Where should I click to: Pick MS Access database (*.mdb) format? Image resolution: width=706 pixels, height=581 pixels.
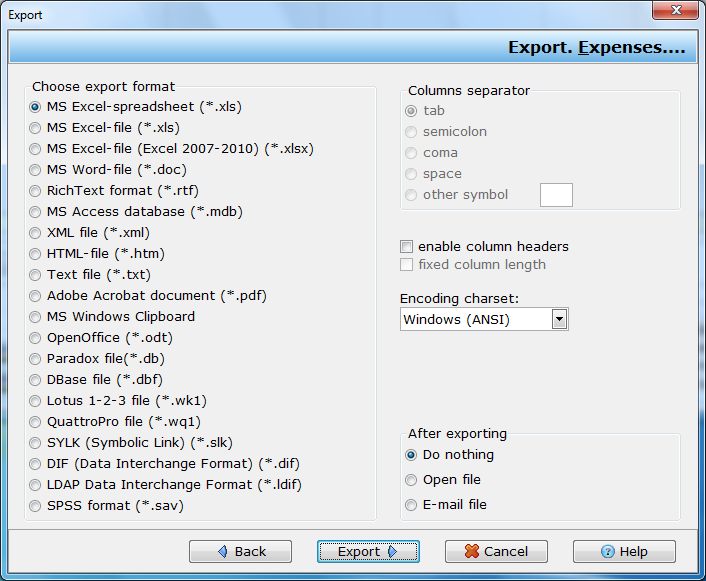(36, 212)
